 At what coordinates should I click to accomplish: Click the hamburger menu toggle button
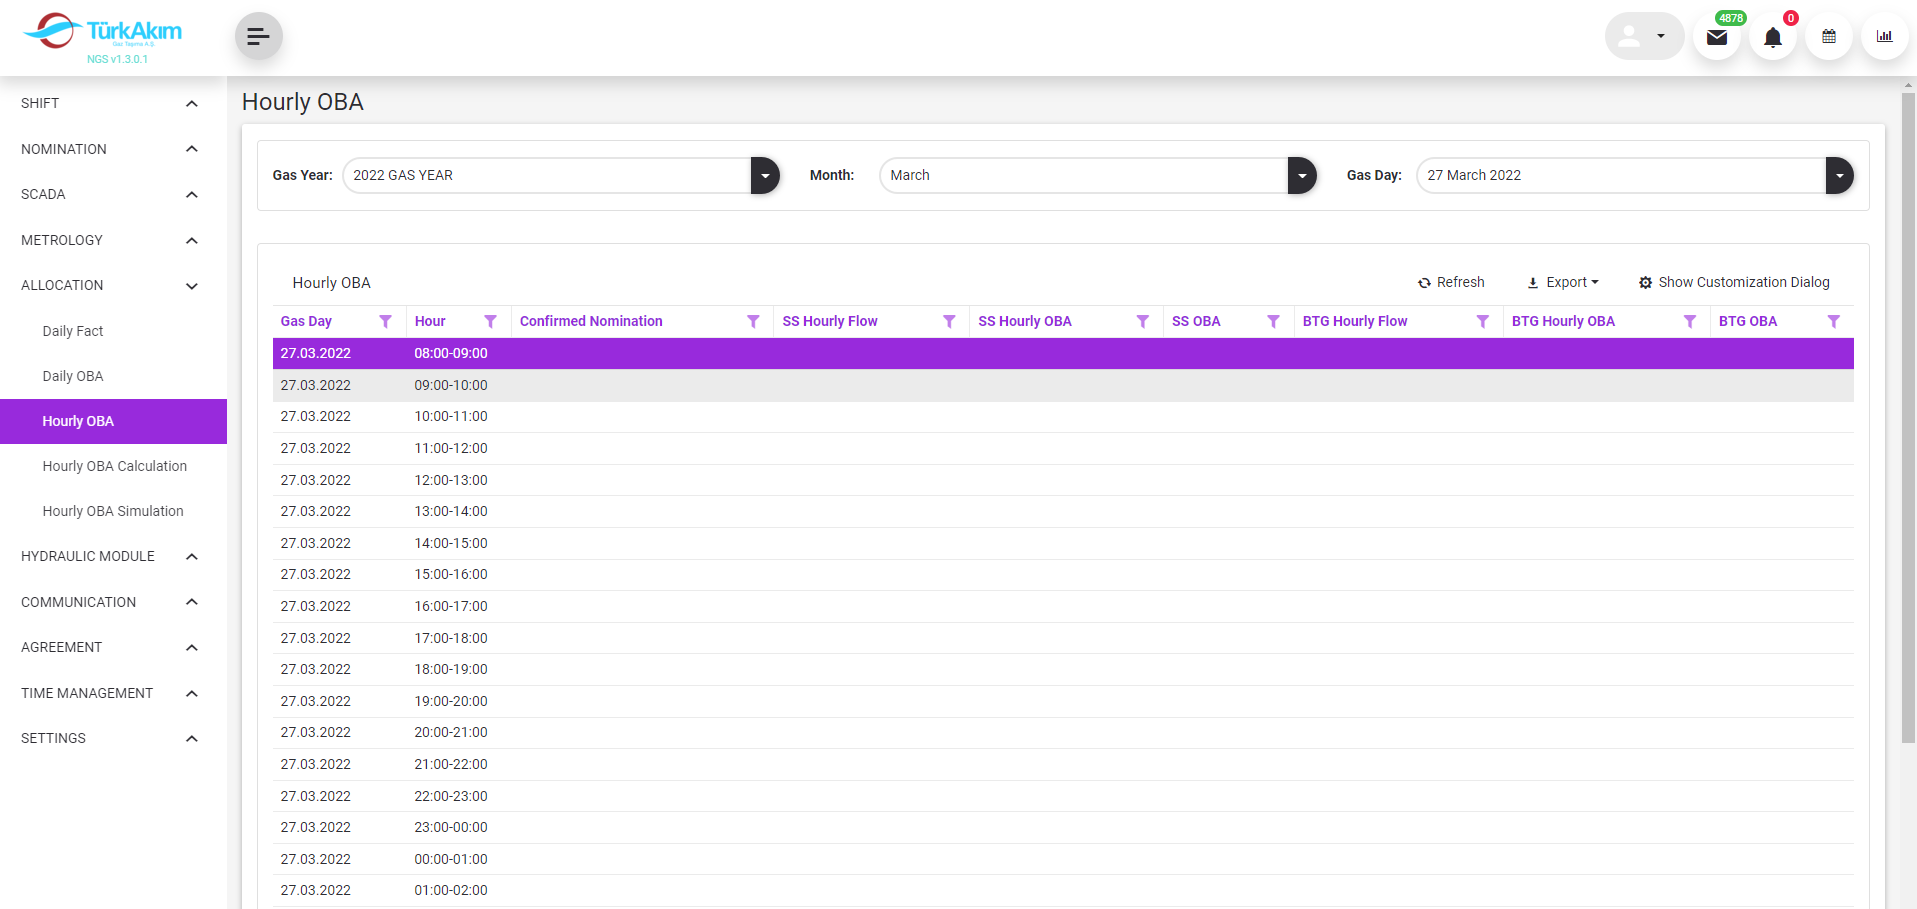pos(258,37)
